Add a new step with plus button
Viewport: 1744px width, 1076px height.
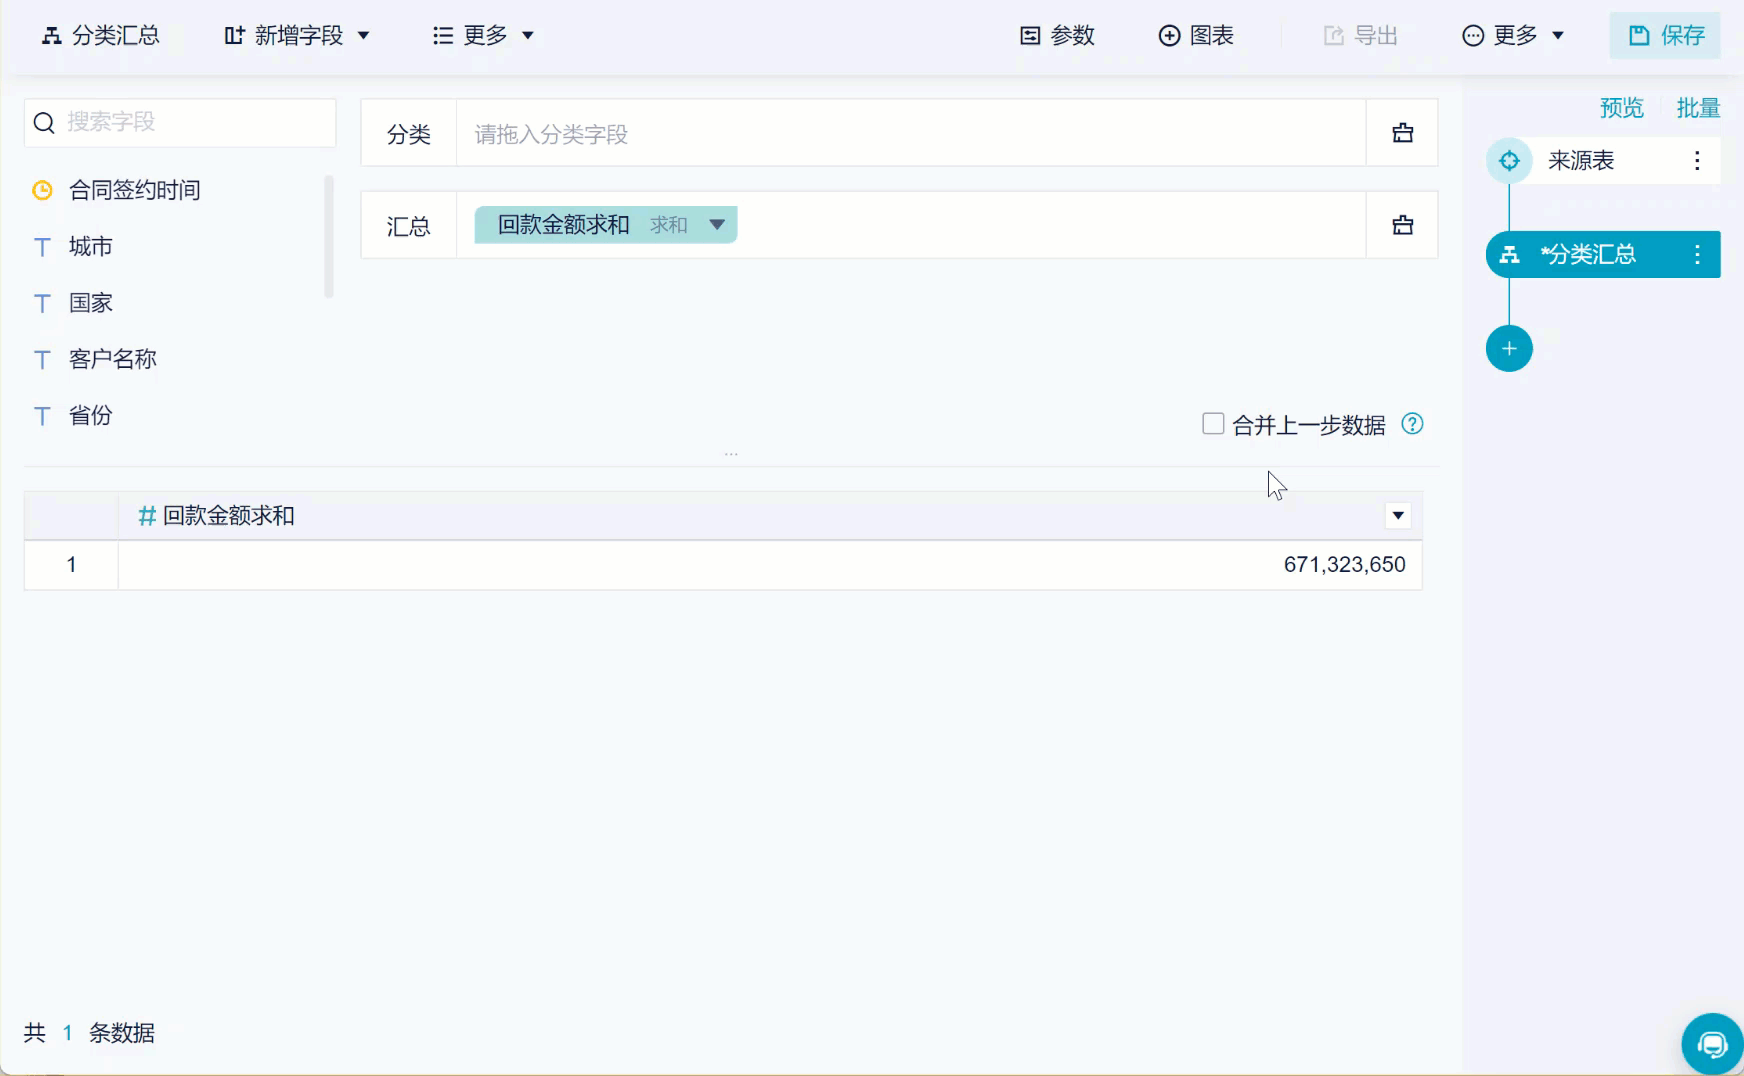(x=1509, y=348)
